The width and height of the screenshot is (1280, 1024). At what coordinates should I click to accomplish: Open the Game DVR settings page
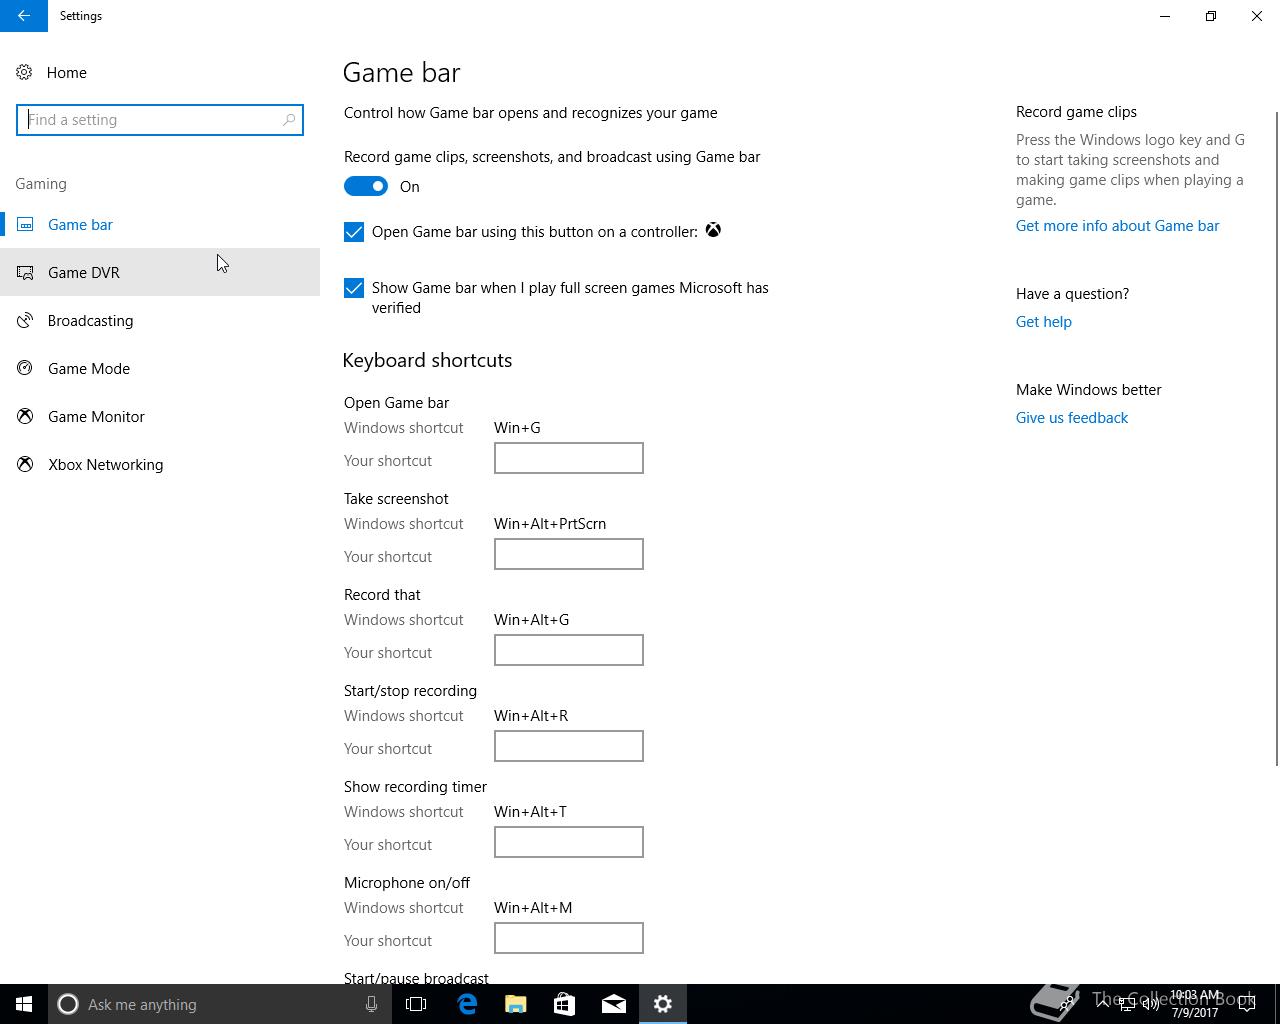160,272
